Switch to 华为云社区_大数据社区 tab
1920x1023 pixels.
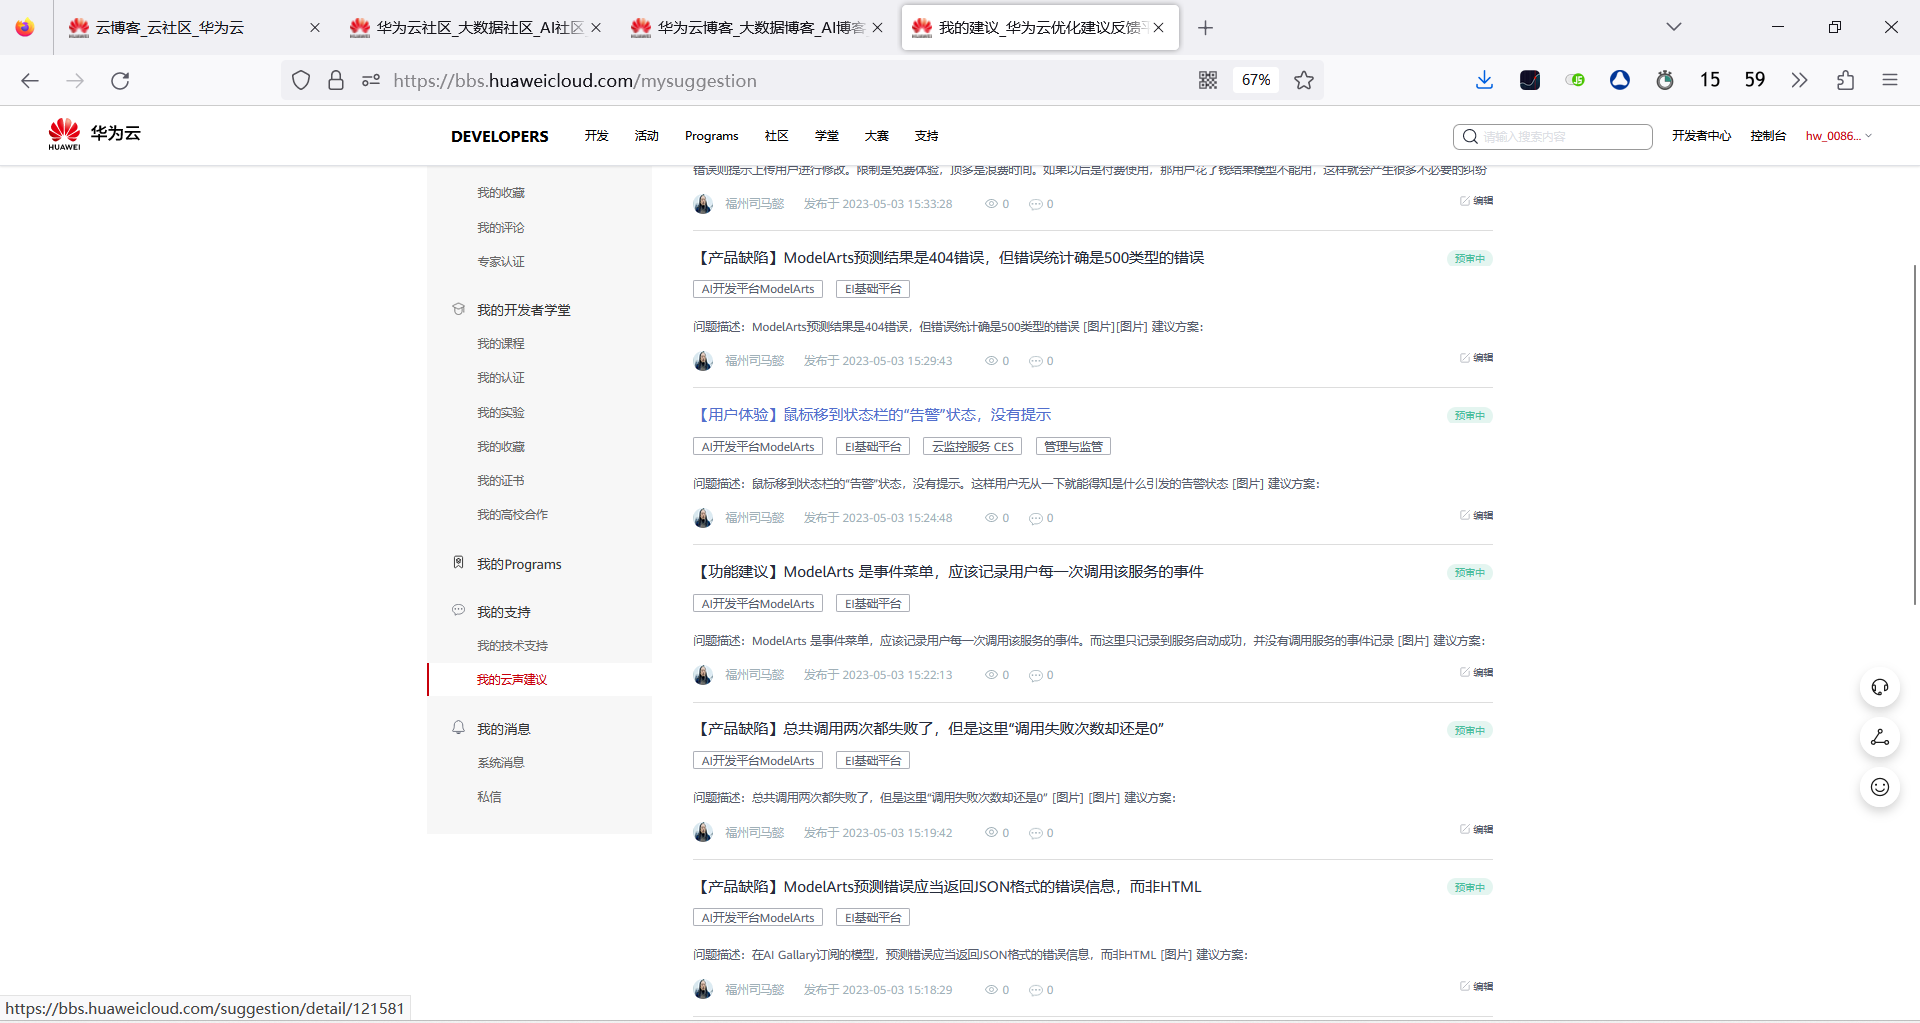(474, 28)
